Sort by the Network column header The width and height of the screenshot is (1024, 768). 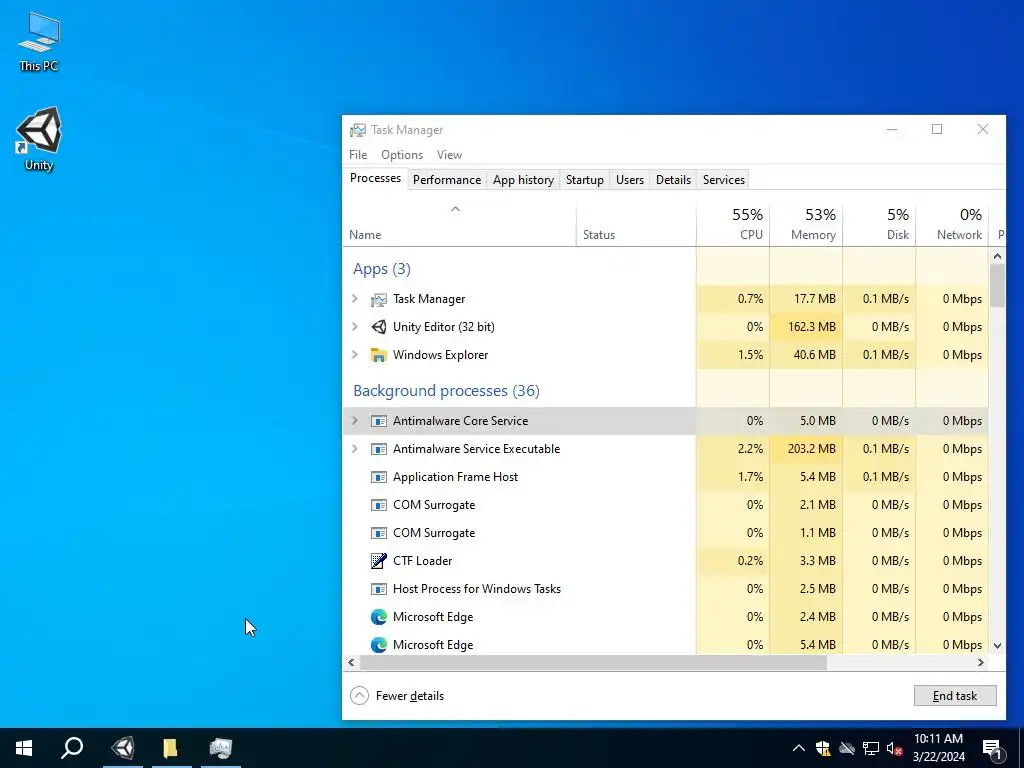952,225
